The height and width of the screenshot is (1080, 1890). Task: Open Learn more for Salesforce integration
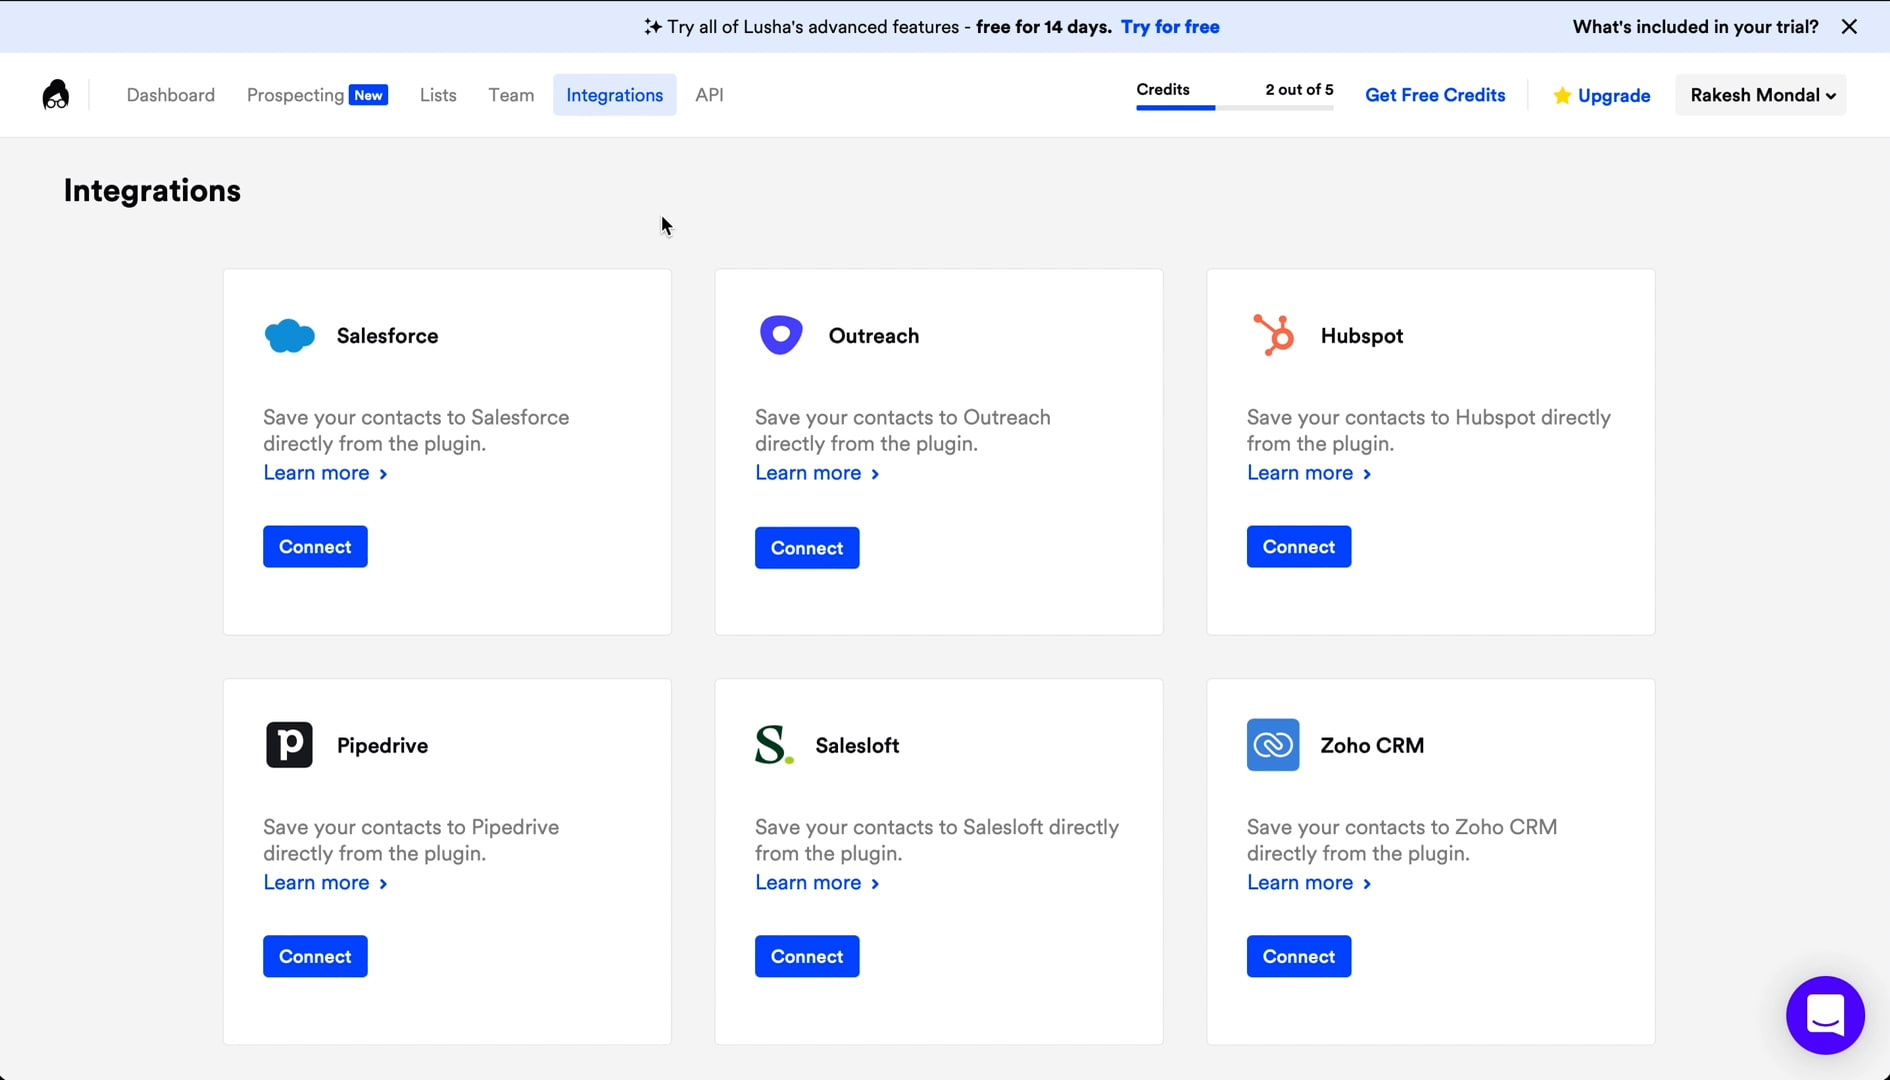click(x=325, y=473)
